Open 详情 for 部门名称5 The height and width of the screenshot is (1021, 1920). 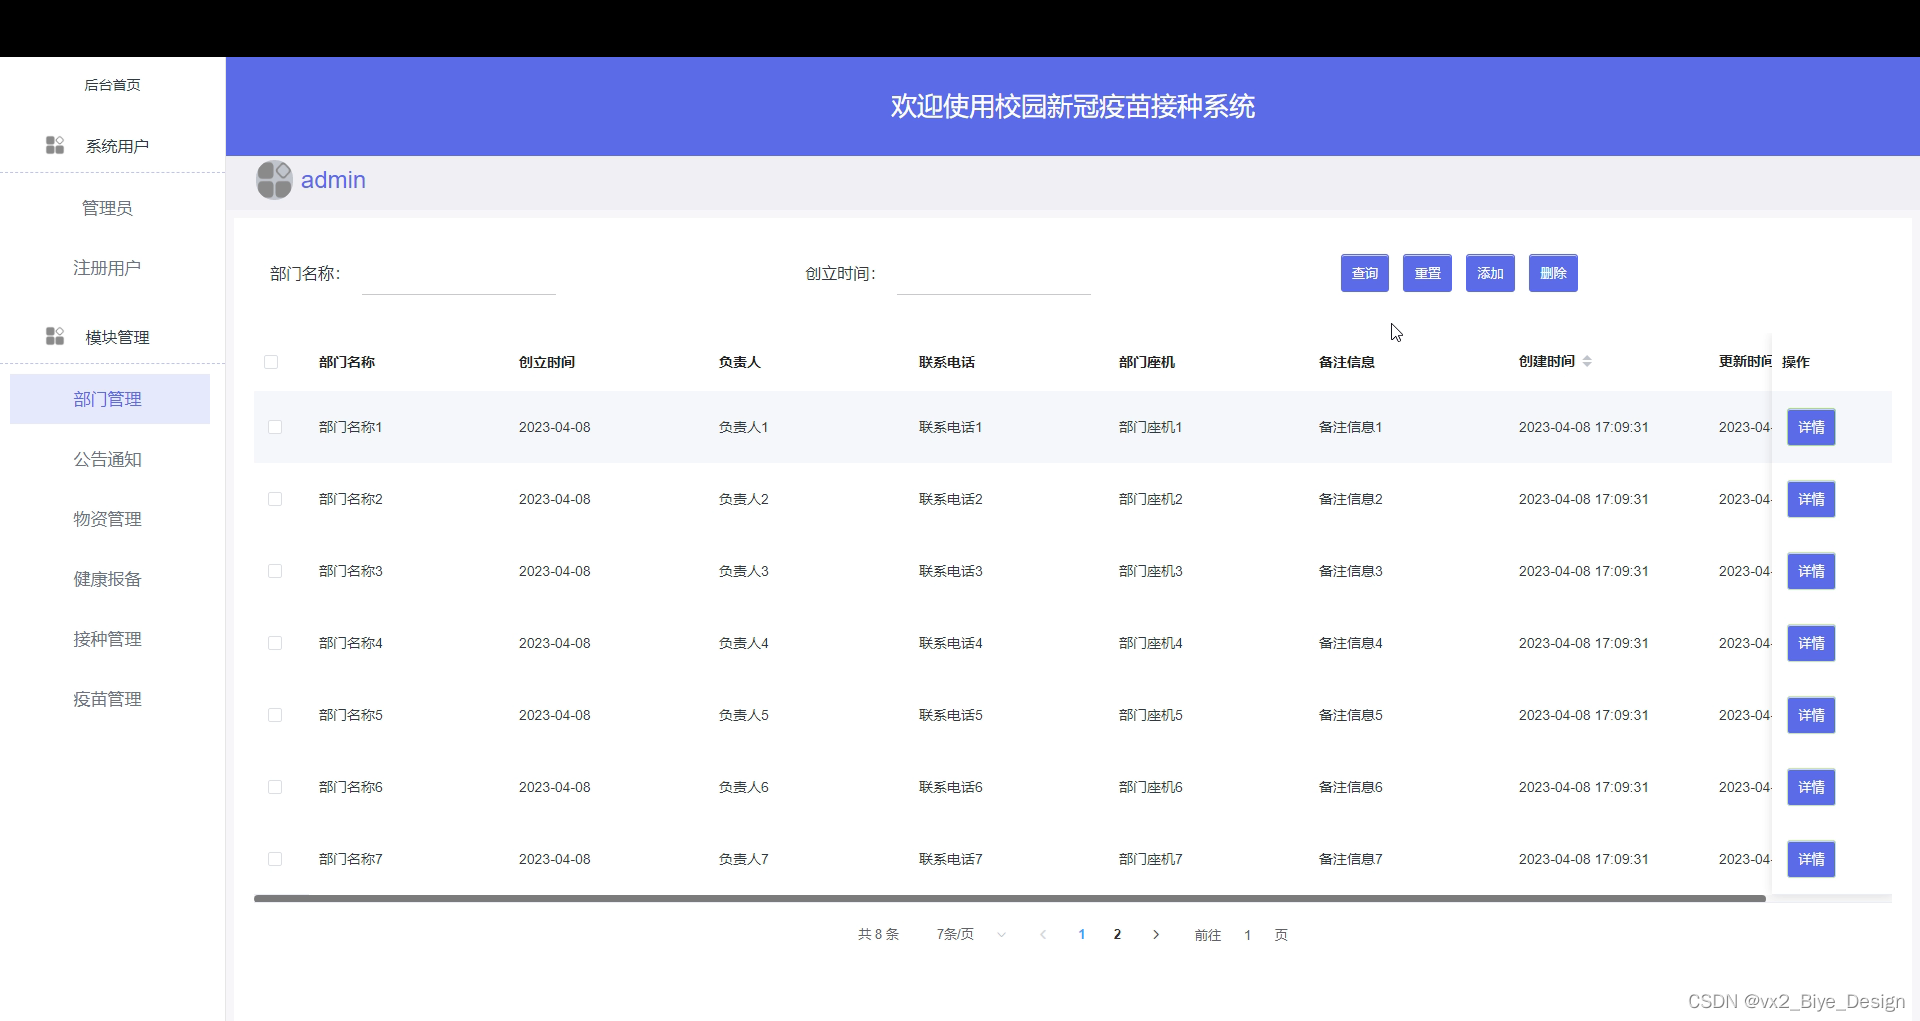coord(1811,715)
